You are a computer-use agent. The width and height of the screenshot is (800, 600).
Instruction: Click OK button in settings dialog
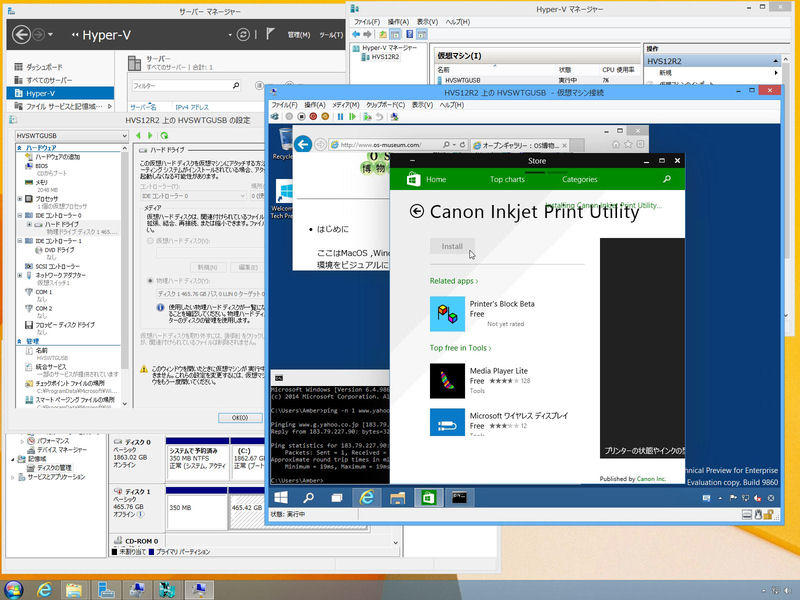pyautogui.click(x=240, y=417)
